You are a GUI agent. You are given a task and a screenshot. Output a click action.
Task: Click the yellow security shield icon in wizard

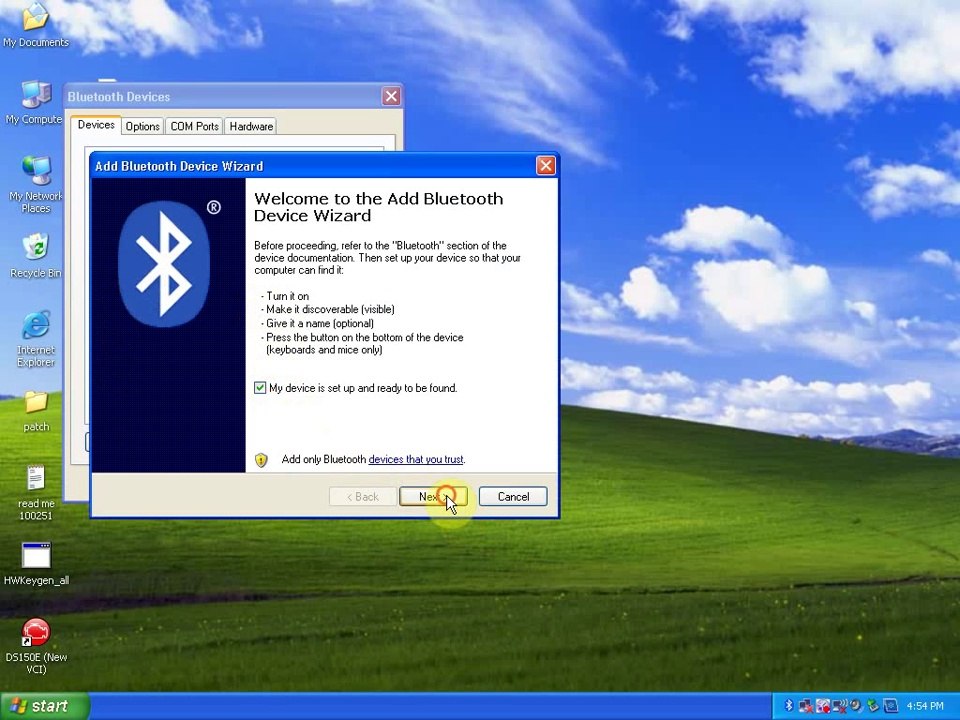coord(261,460)
